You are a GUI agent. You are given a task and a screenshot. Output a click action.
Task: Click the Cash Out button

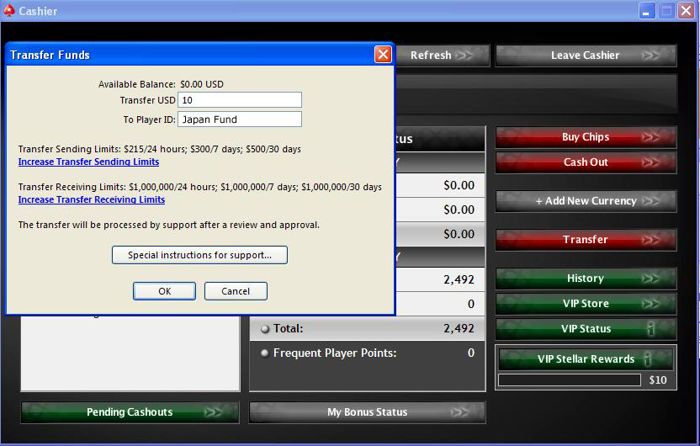coord(586,162)
